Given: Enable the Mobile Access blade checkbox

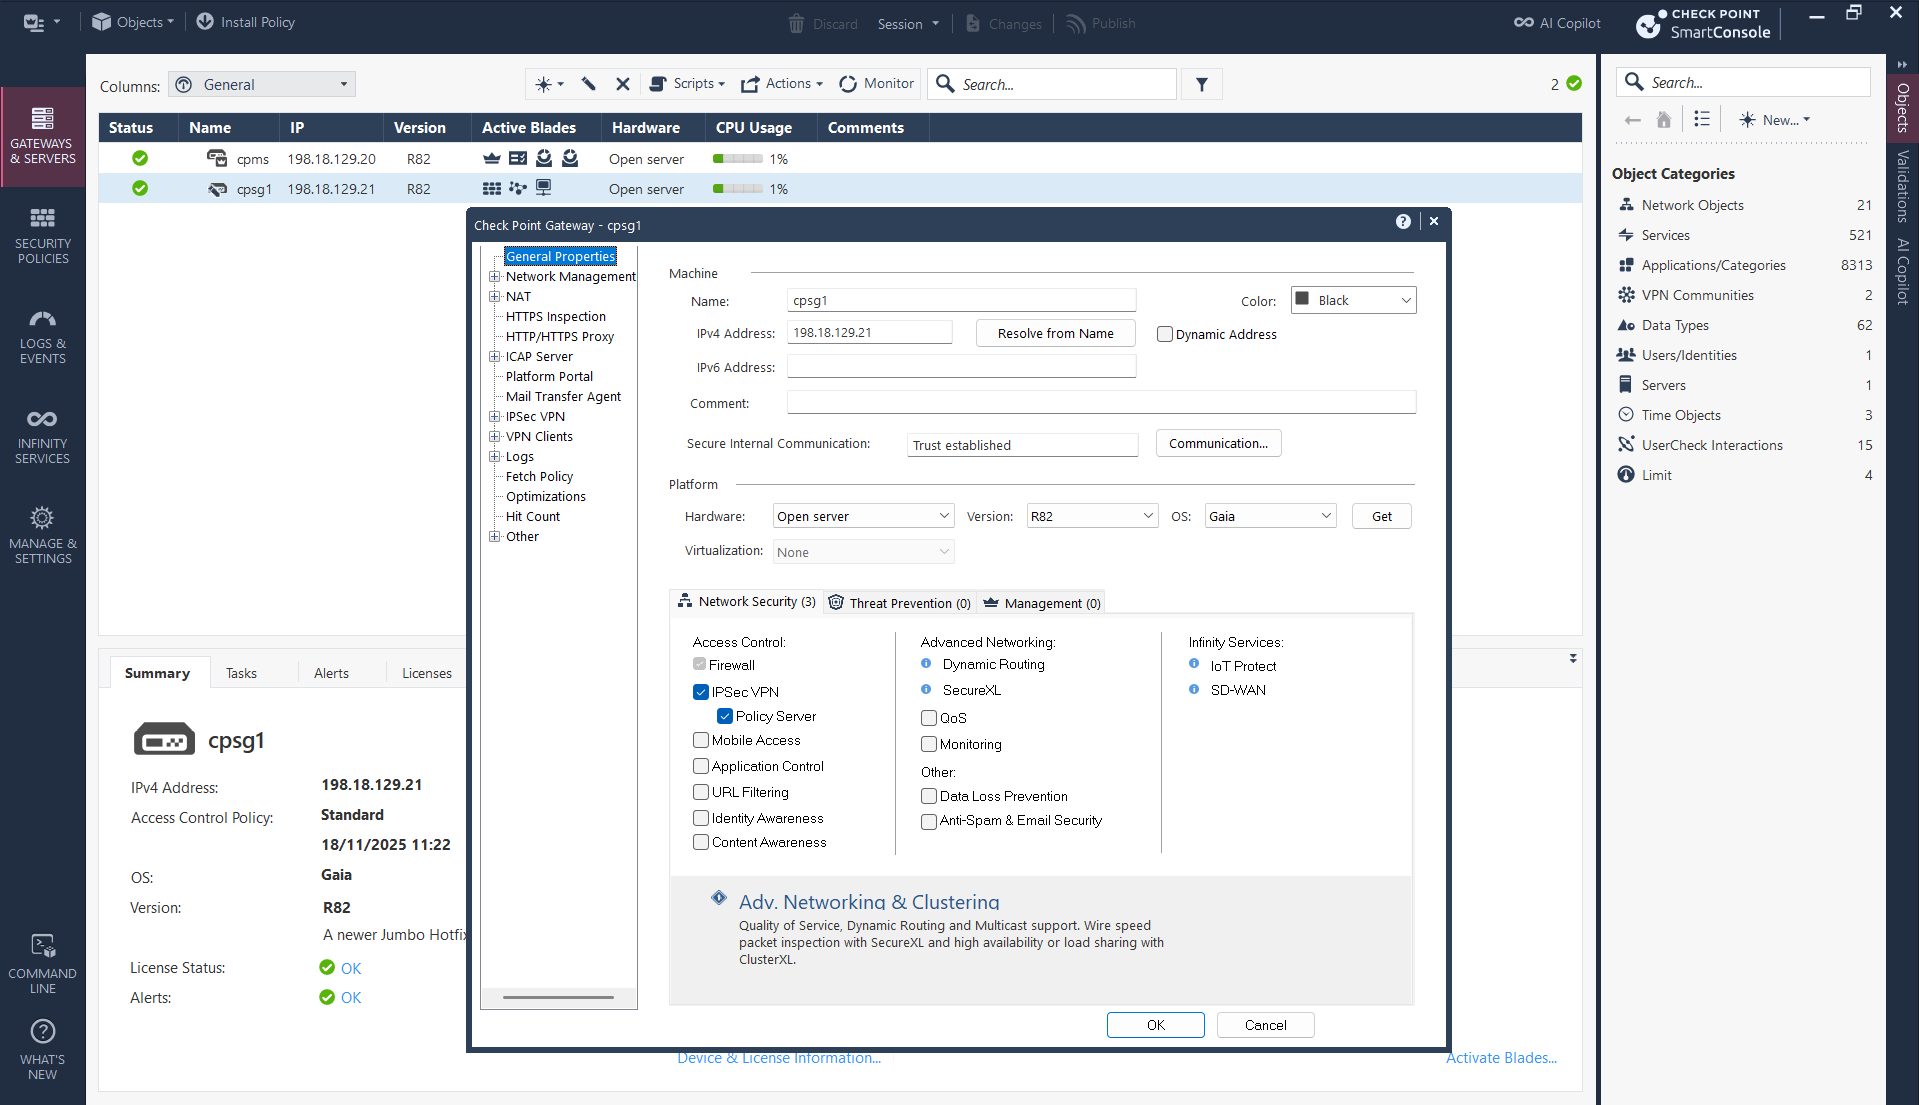Looking at the screenshot, I should pos(701,741).
